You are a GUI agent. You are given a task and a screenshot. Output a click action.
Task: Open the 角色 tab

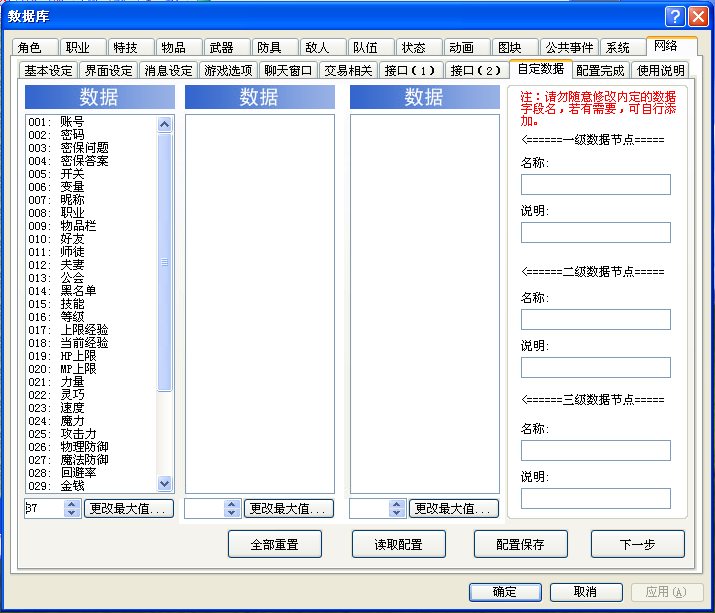pos(35,47)
